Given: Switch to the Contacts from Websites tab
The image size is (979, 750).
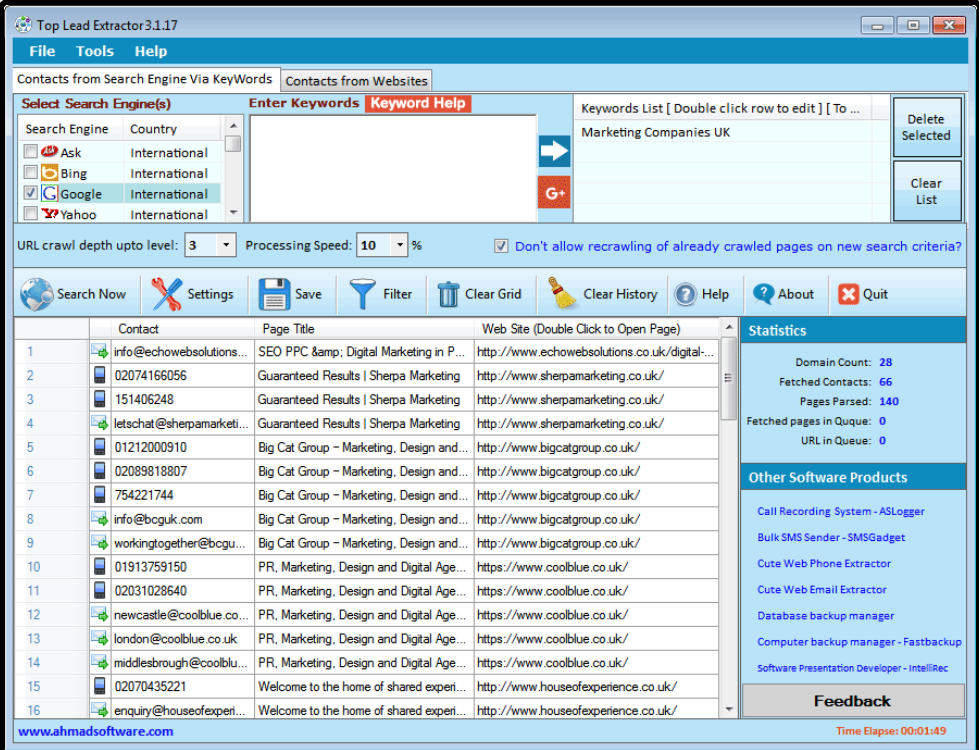Looking at the screenshot, I should (x=356, y=80).
